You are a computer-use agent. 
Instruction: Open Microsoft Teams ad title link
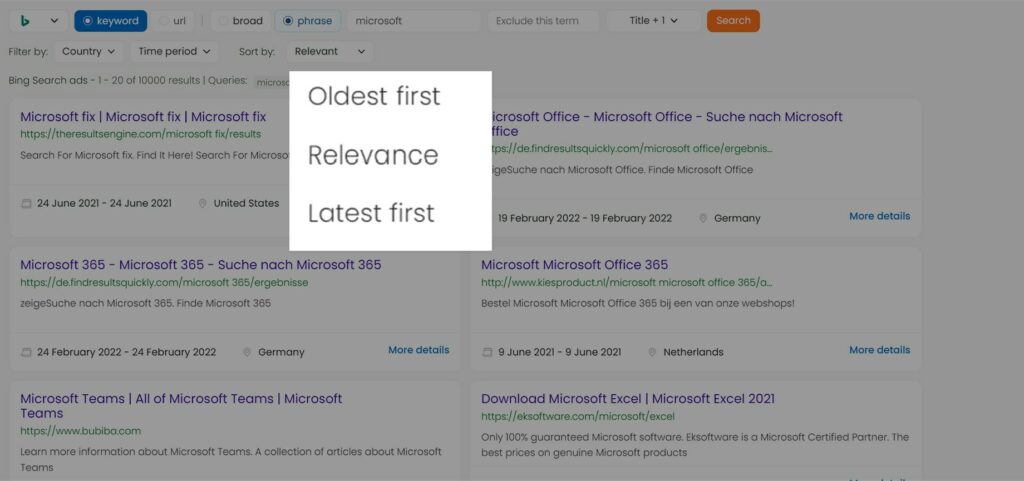point(181,406)
